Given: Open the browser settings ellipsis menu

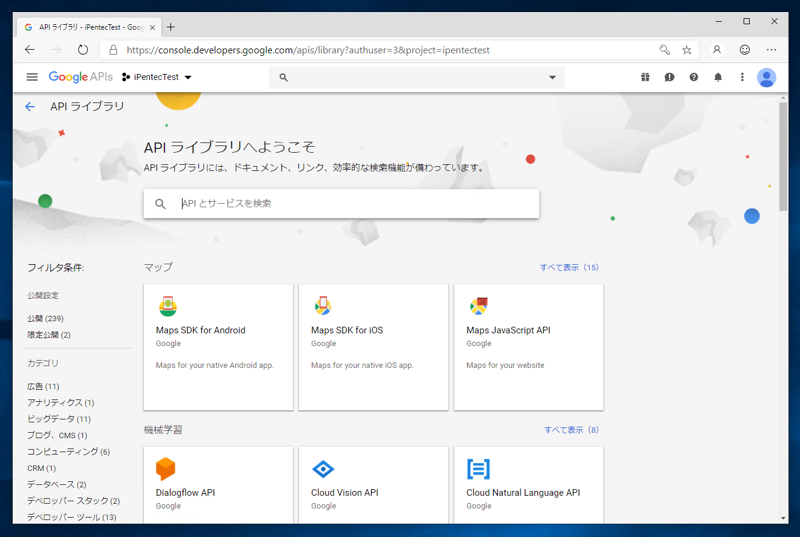Looking at the screenshot, I should coord(771,49).
